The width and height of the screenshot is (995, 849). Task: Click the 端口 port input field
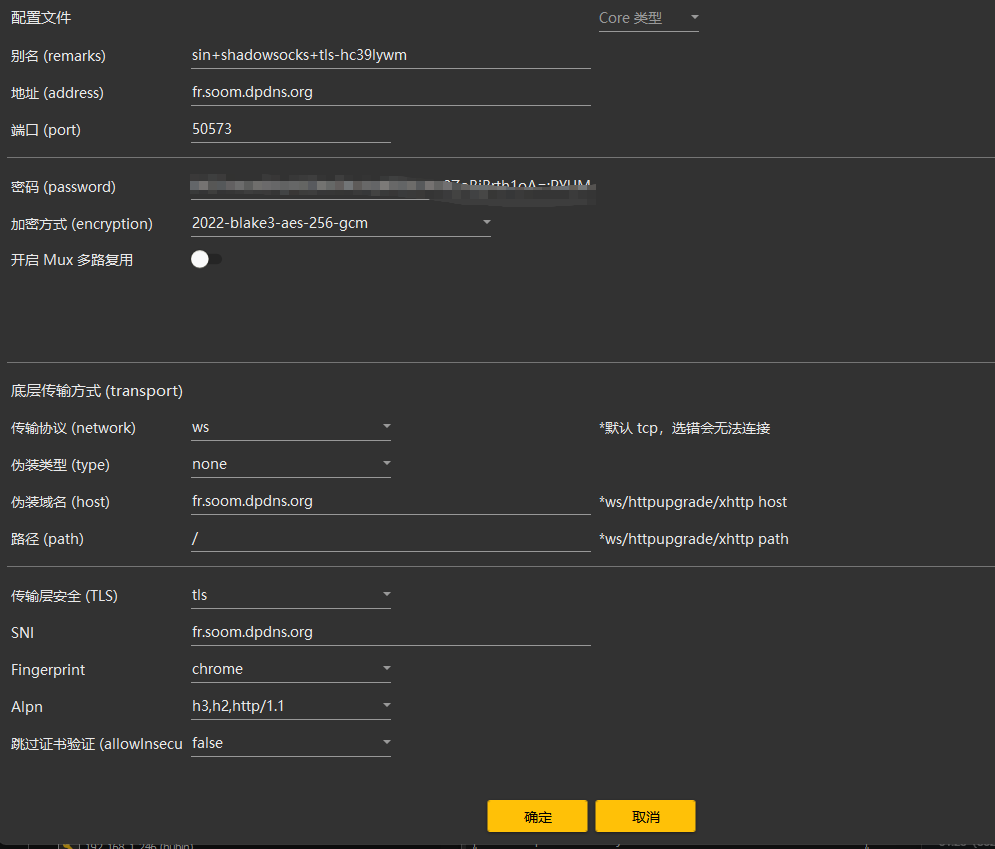point(290,129)
